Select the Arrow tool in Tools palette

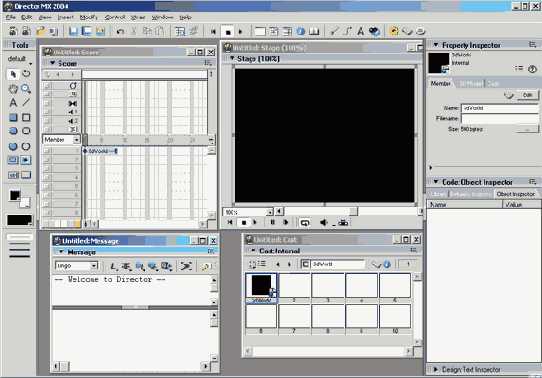pyautogui.click(x=13, y=74)
